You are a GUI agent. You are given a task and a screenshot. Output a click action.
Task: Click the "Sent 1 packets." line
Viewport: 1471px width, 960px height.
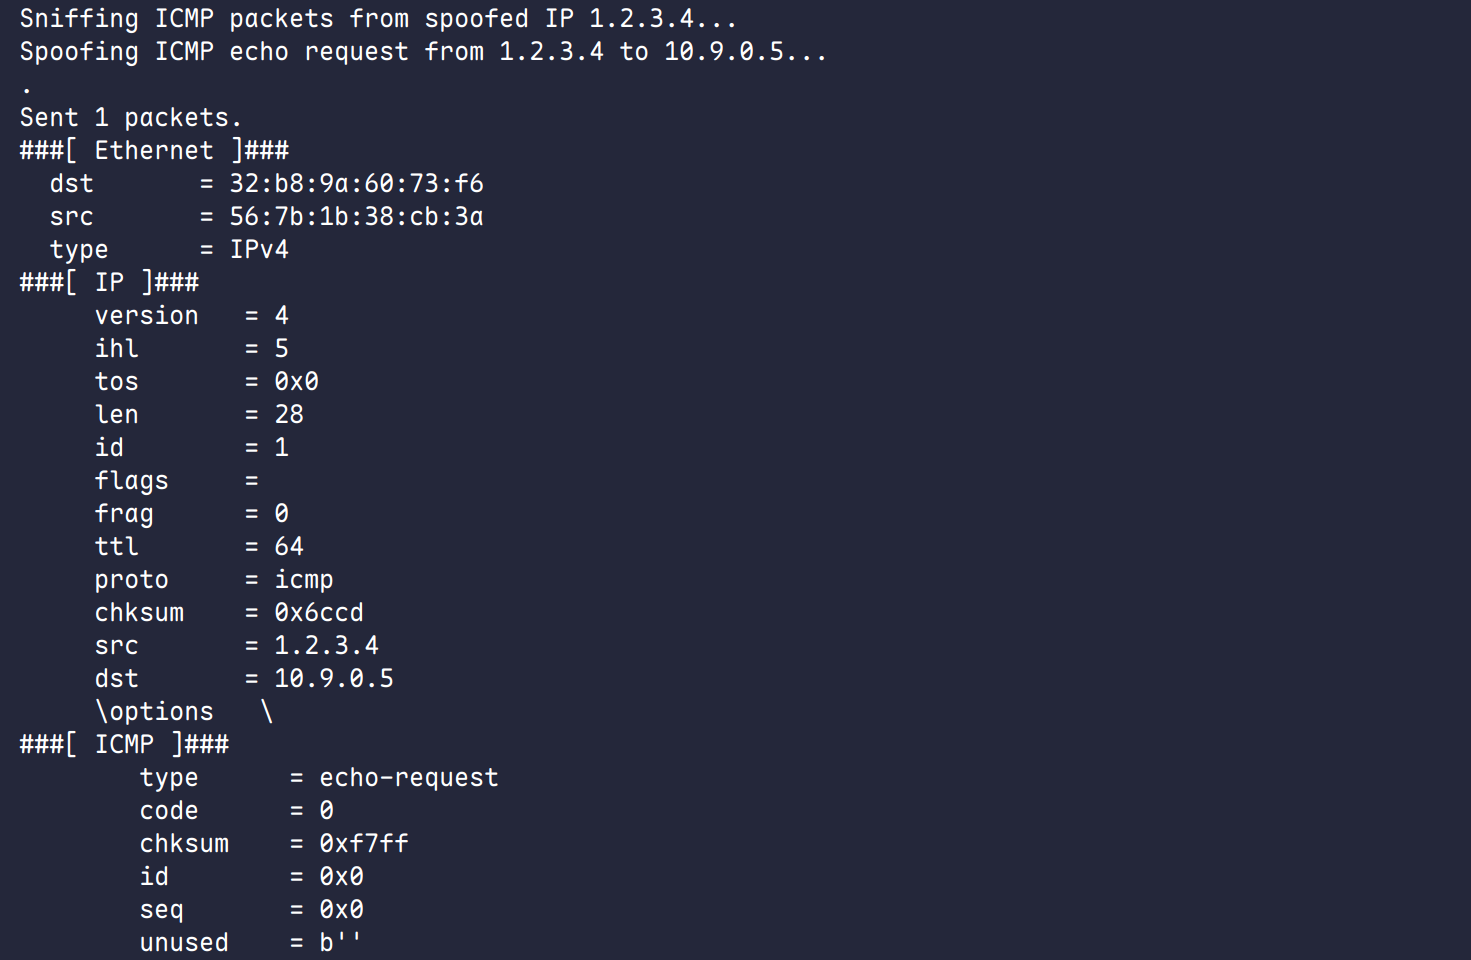point(130,118)
